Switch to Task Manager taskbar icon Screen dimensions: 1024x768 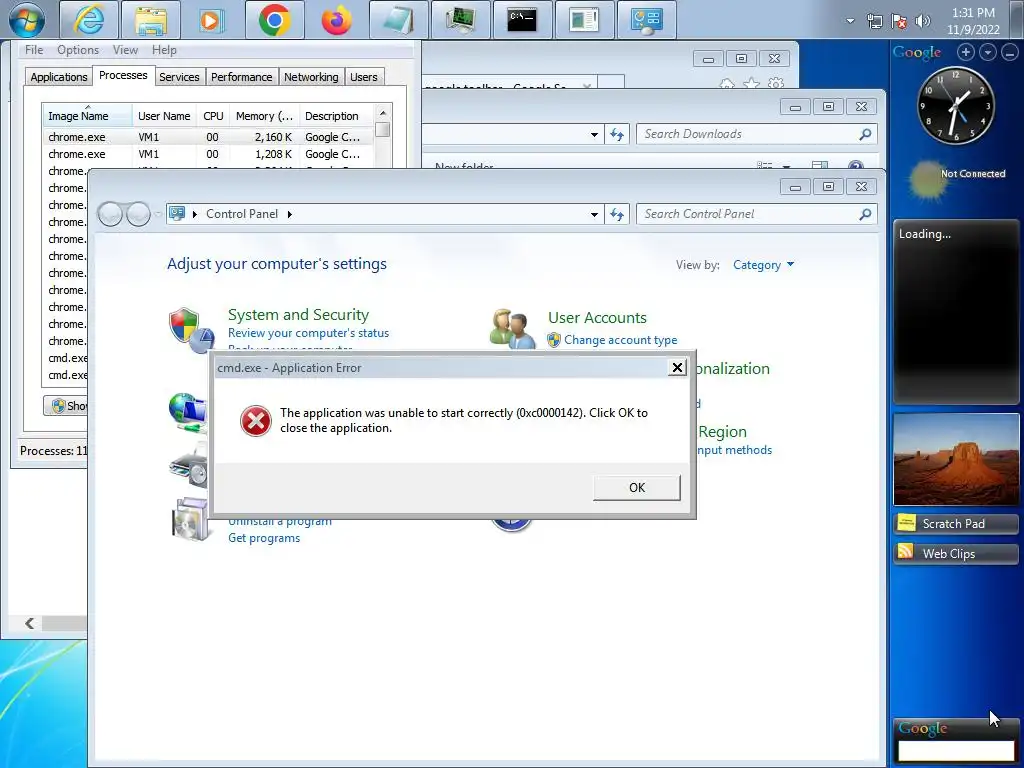click(460, 20)
